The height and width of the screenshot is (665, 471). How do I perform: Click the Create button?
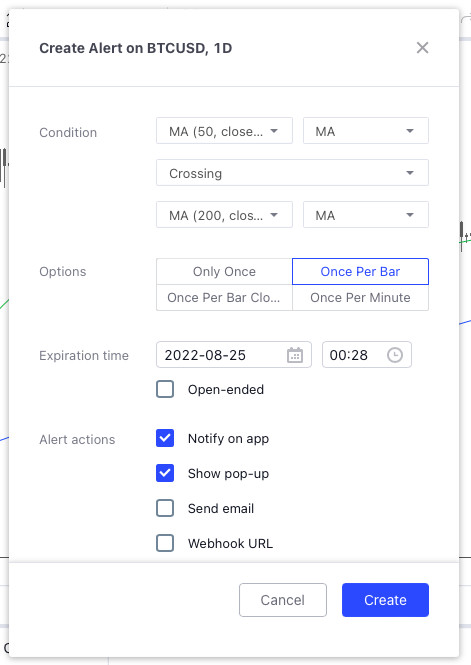click(385, 600)
